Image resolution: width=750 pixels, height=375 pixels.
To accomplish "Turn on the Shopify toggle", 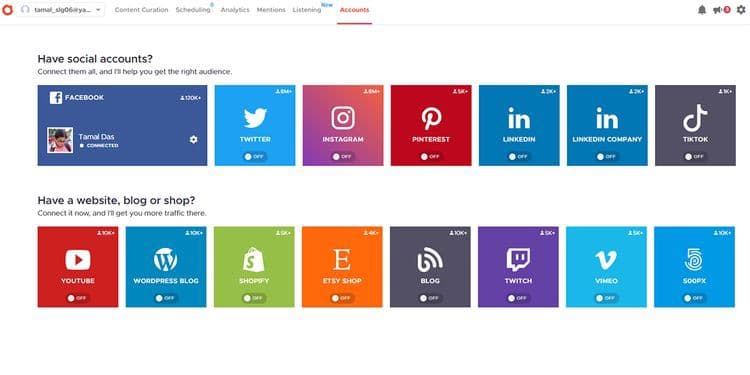I will point(254,298).
